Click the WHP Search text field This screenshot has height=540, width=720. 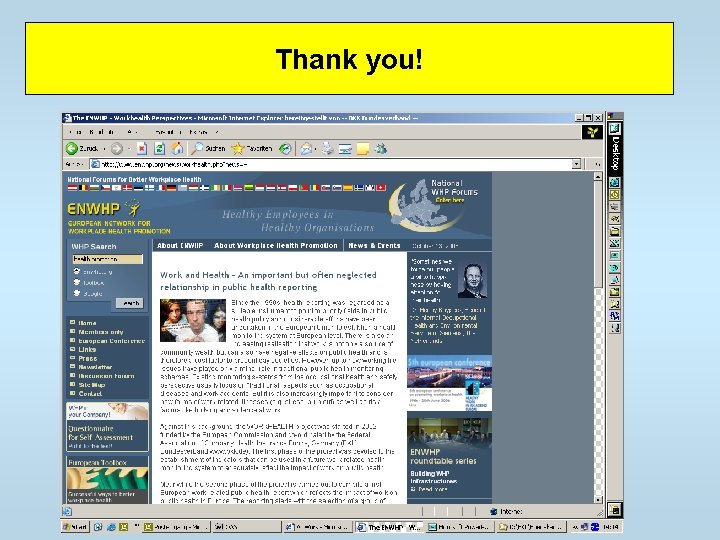[107, 259]
